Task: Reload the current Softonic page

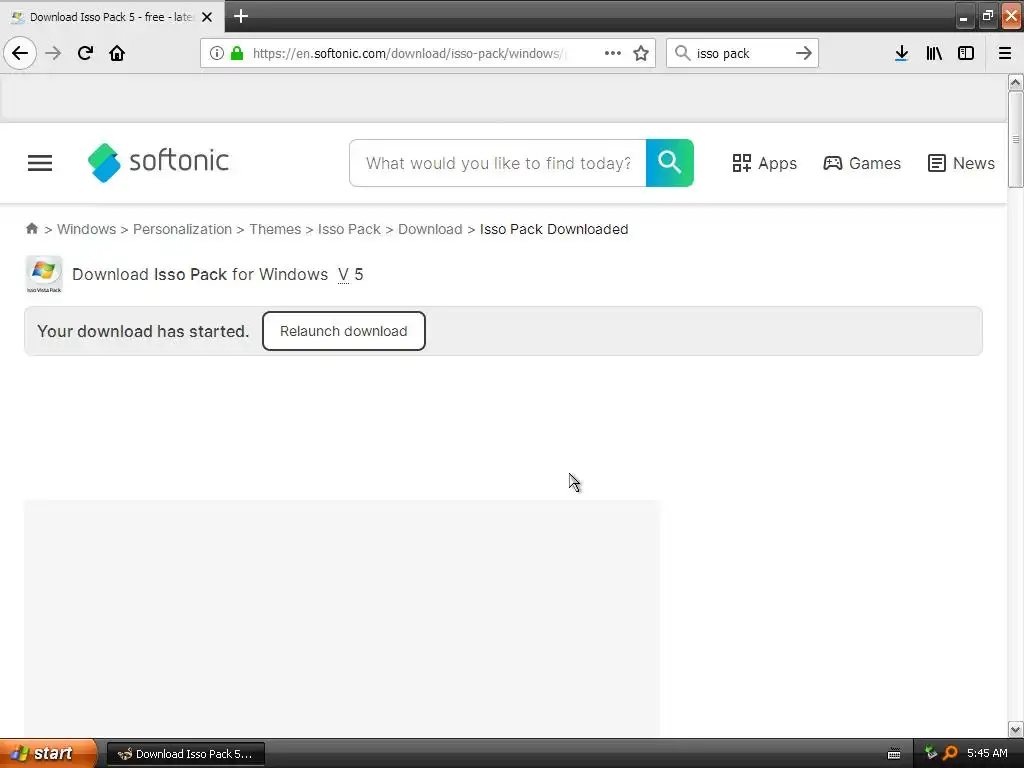Action: point(85,53)
